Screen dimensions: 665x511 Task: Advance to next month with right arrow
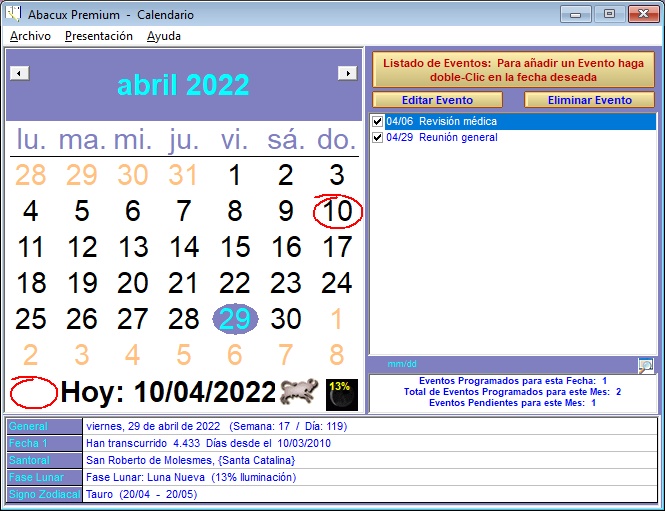[x=347, y=73]
